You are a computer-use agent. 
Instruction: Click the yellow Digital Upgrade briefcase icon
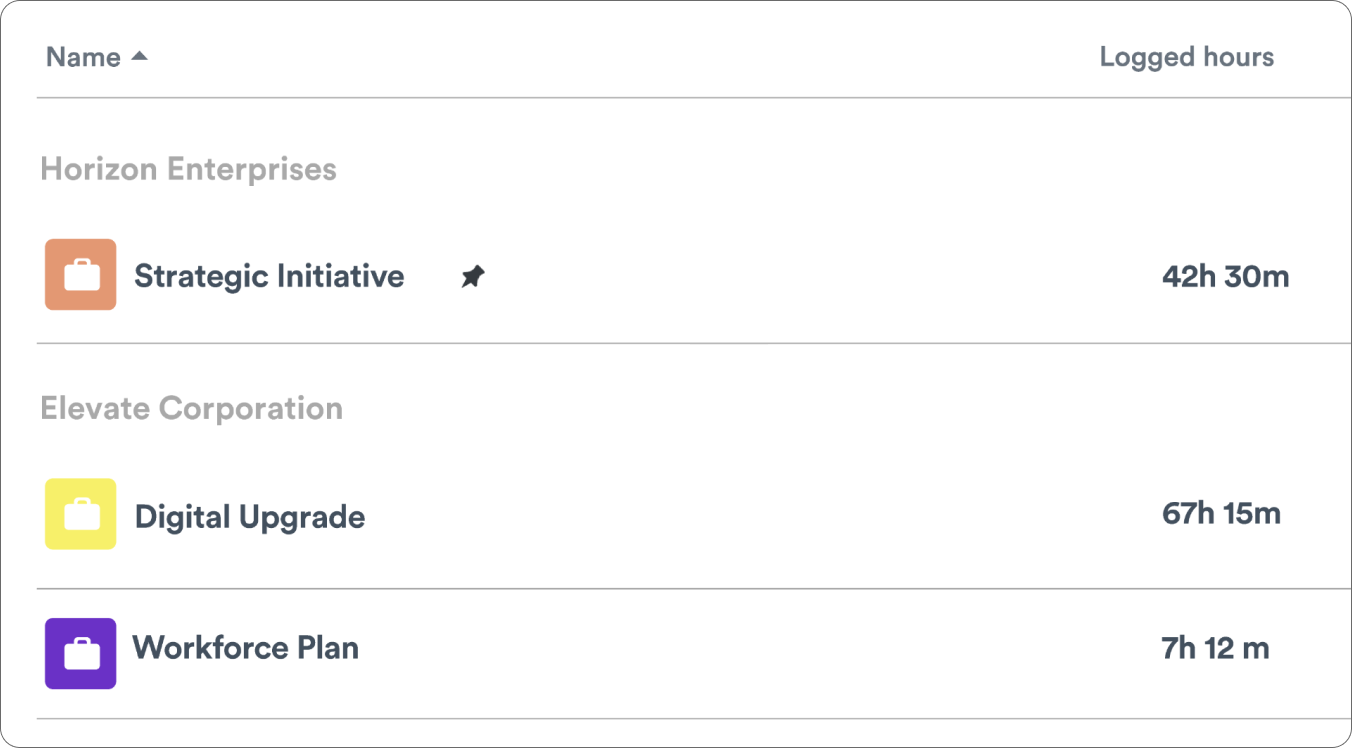(x=80, y=514)
